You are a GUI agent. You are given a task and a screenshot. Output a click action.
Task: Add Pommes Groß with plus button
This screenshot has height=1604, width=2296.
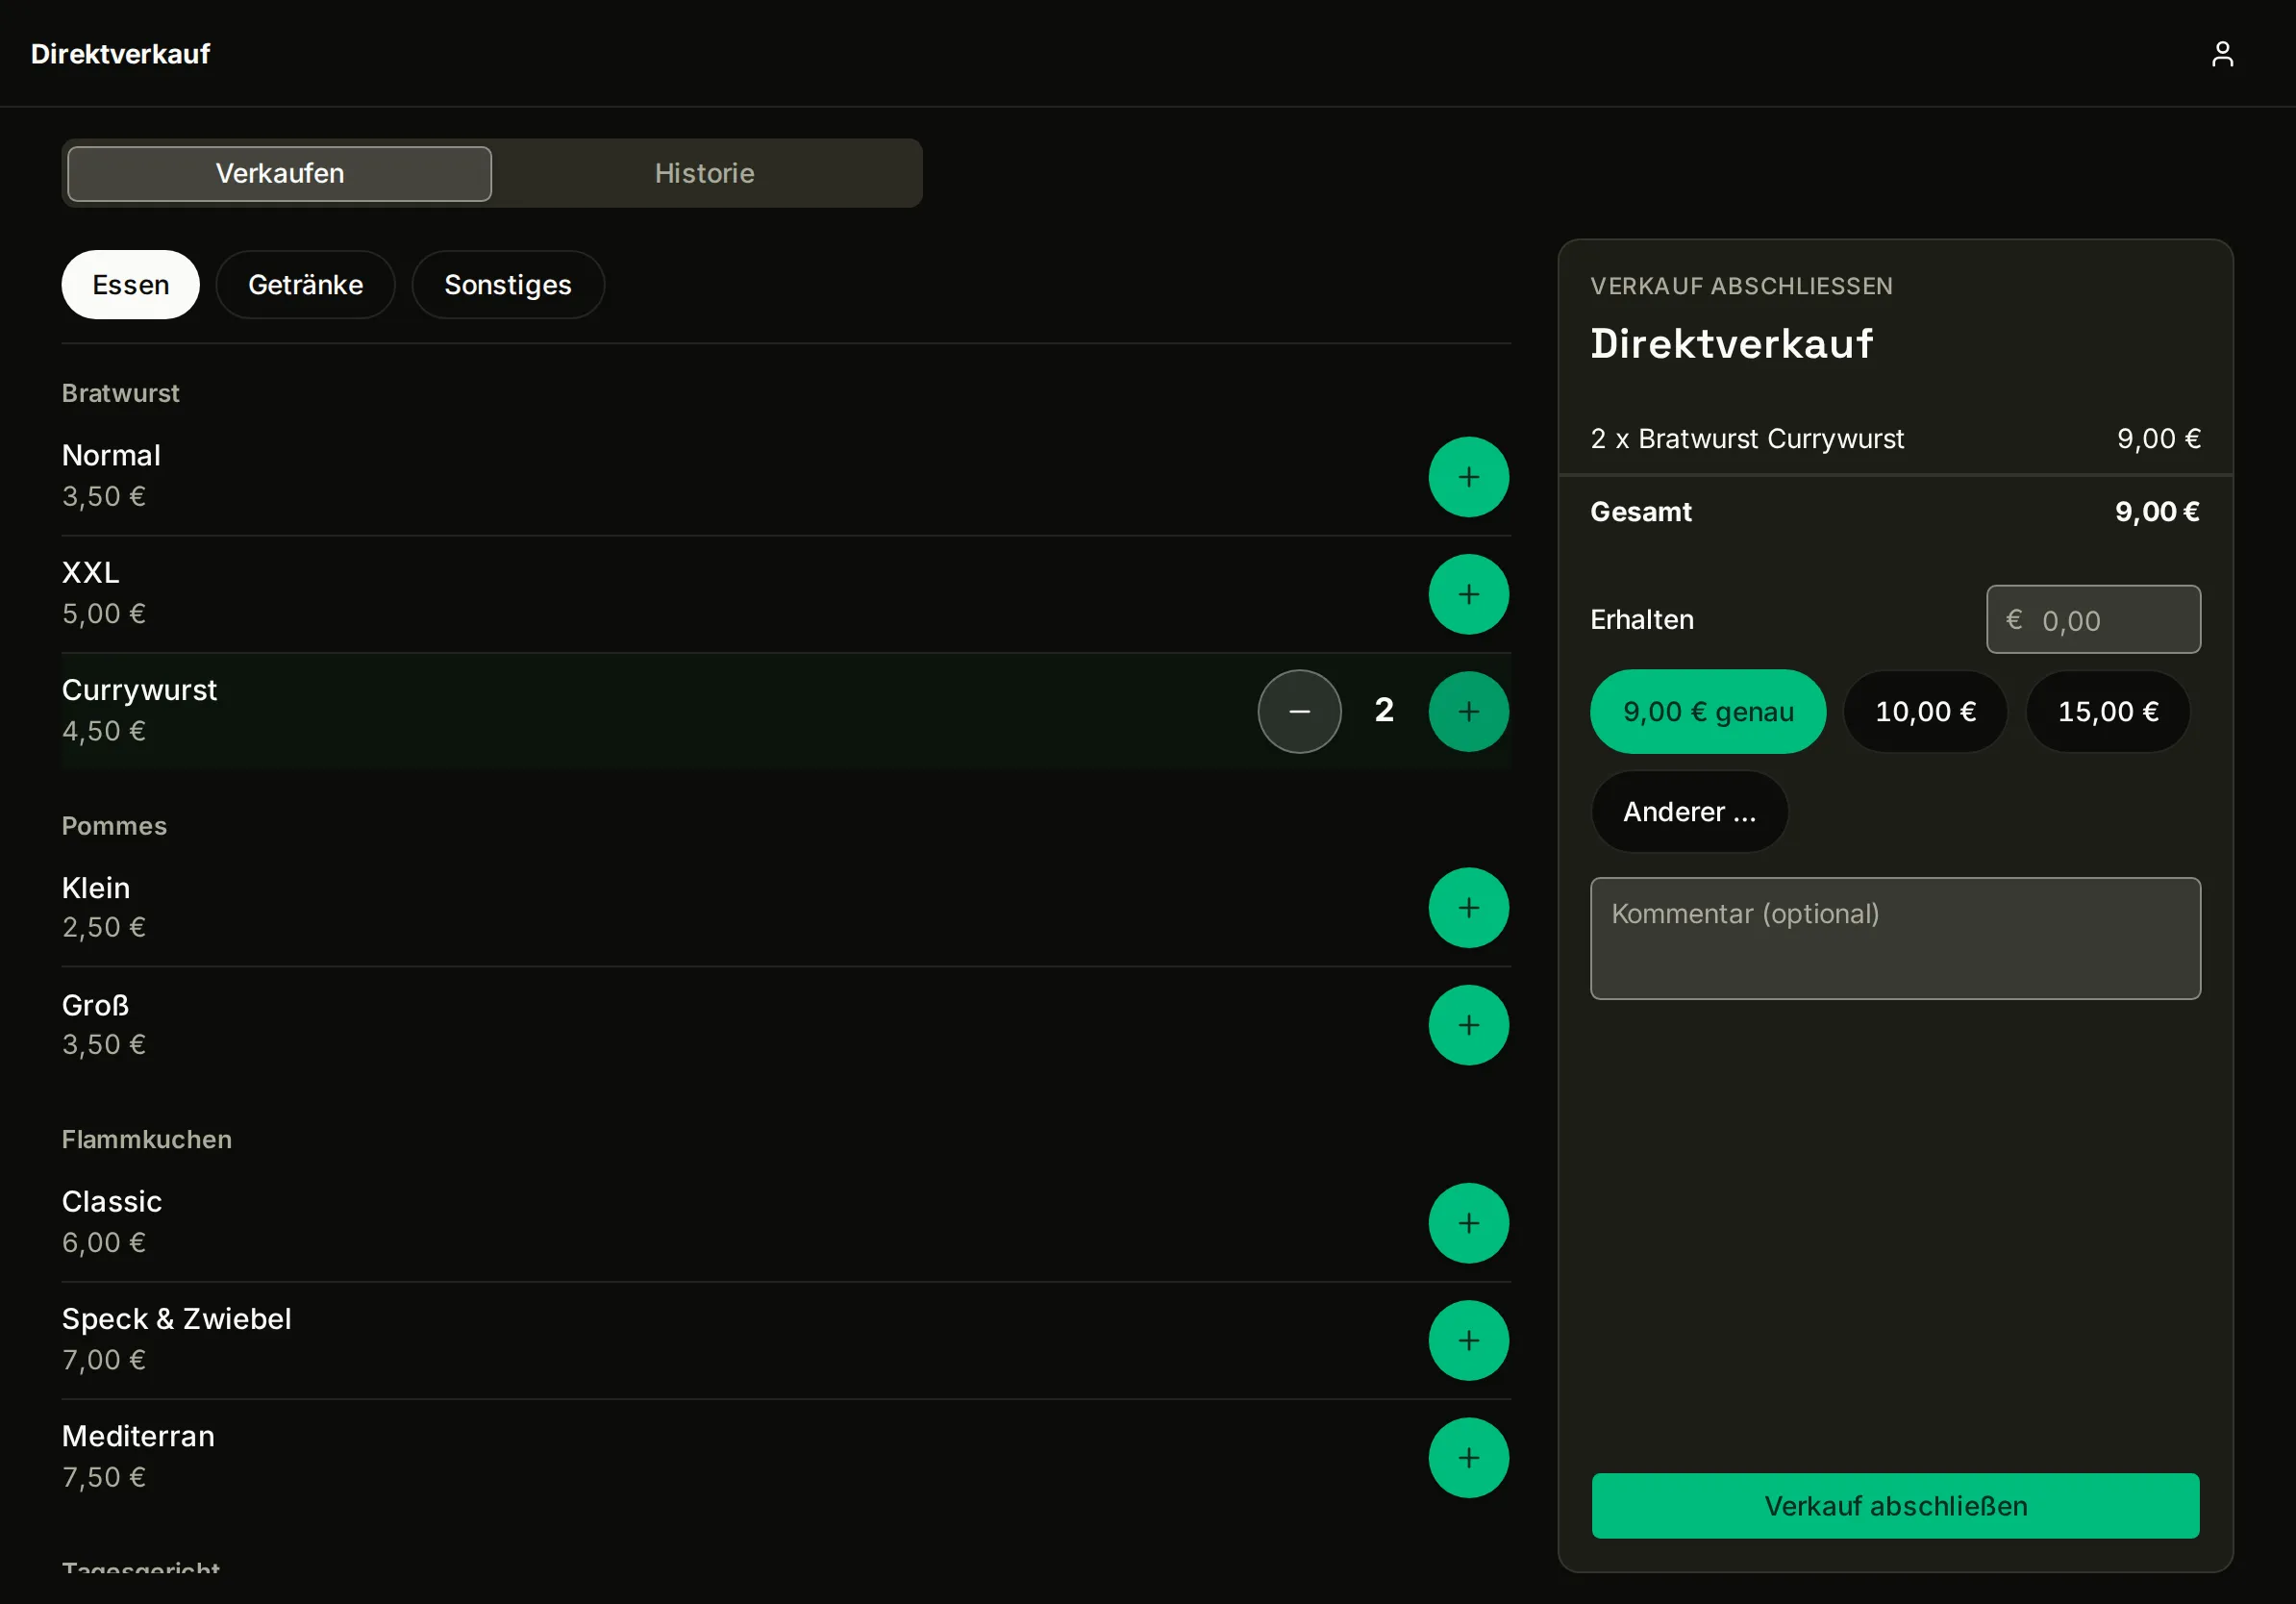(x=1468, y=1025)
